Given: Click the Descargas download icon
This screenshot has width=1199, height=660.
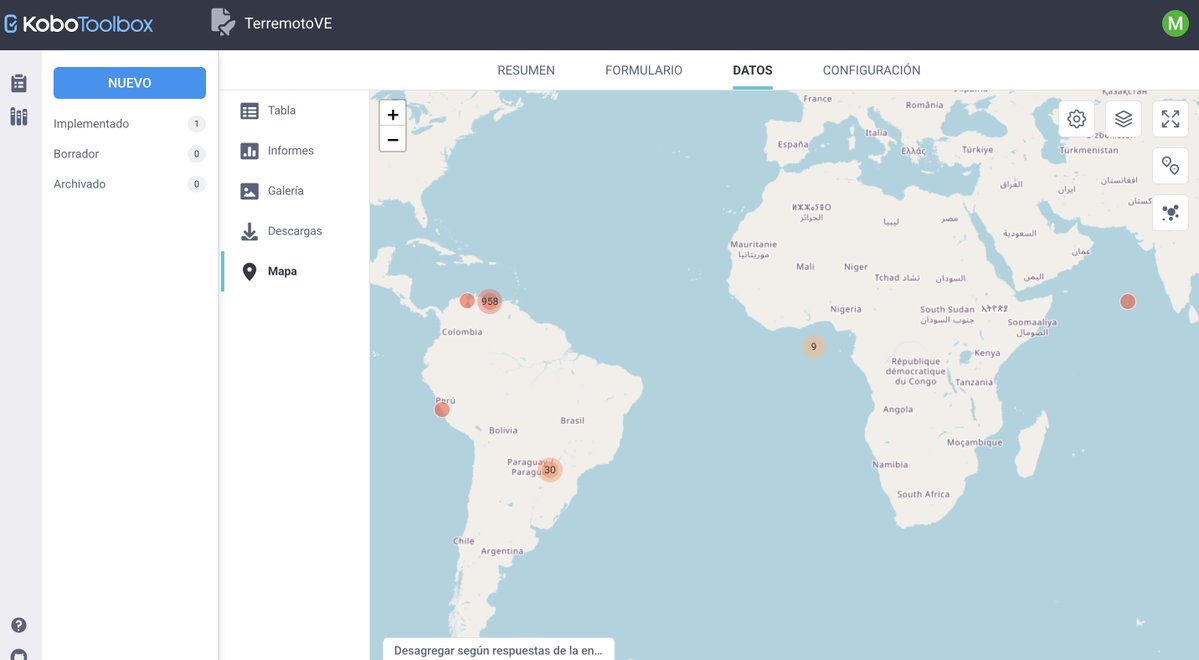Looking at the screenshot, I should (x=249, y=231).
